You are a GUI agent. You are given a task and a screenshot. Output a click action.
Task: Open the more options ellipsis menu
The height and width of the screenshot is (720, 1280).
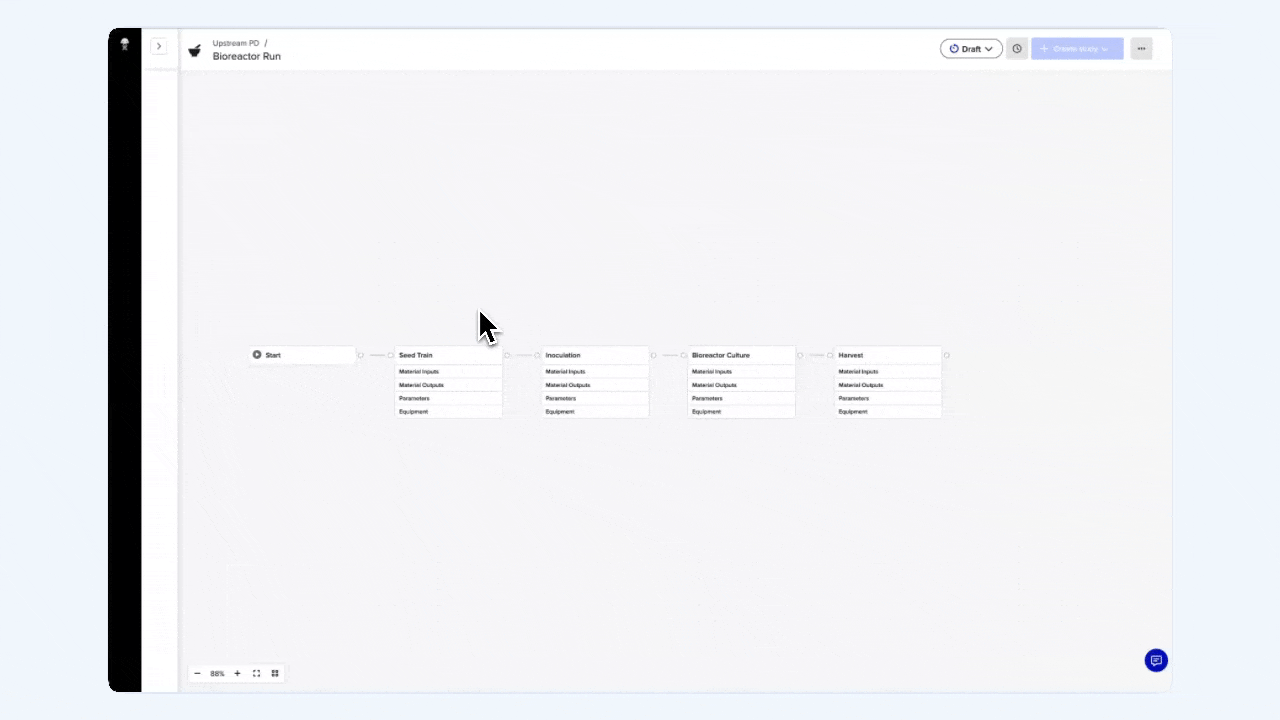pyautogui.click(x=1141, y=48)
